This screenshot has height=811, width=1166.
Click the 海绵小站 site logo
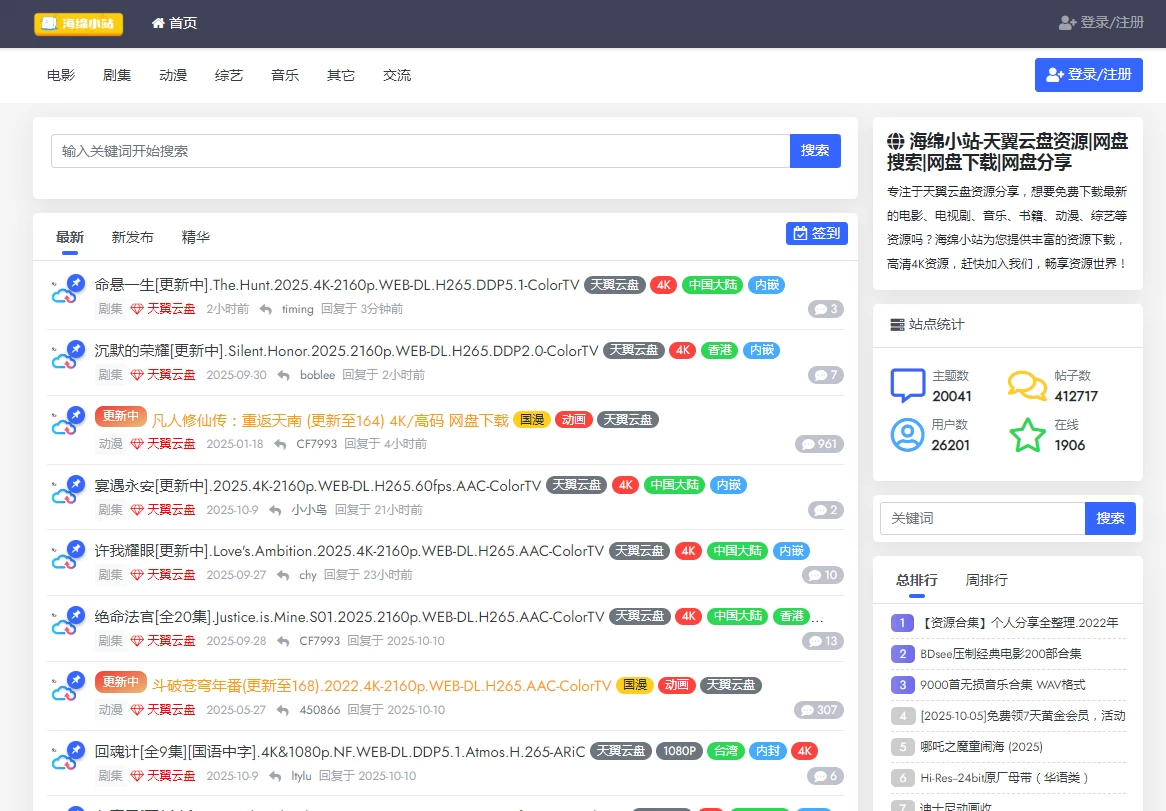tap(78, 23)
